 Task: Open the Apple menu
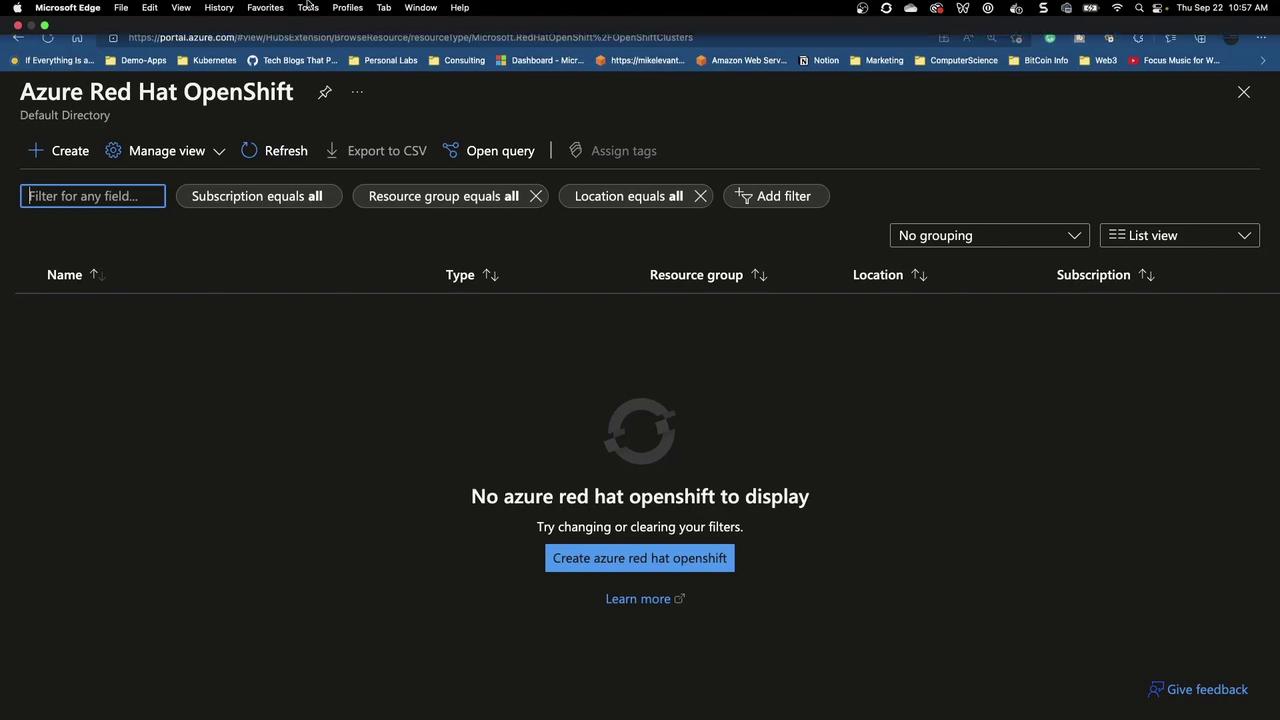click(x=17, y=8)
